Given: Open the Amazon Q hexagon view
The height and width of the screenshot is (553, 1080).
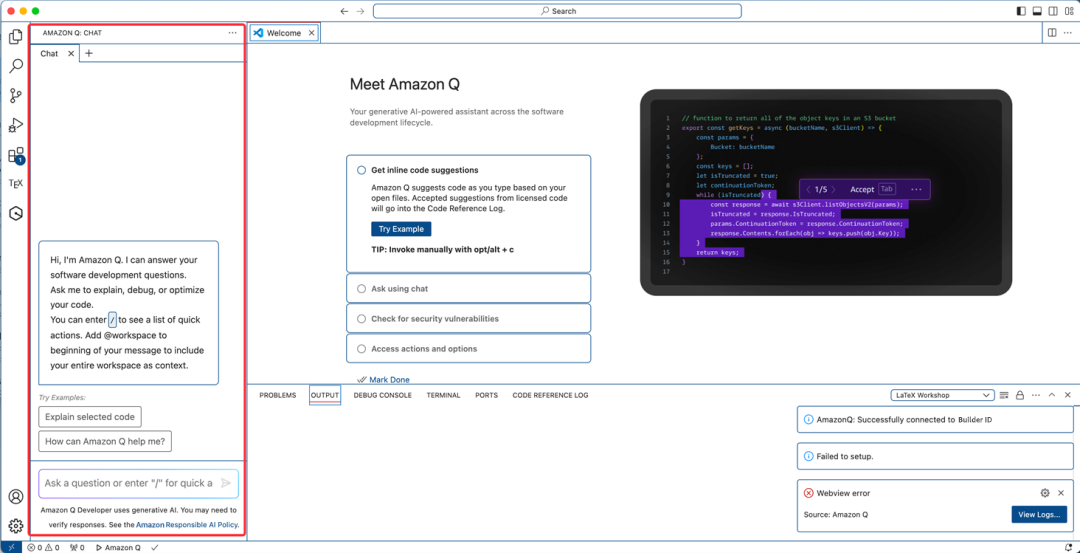Looking at the screenshot, I should click(15, 213).
